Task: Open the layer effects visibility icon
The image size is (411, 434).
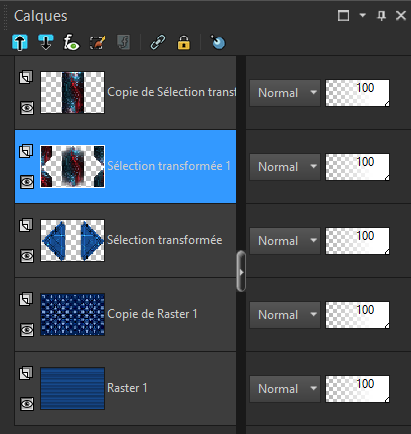Action: [x=71, y=43]
